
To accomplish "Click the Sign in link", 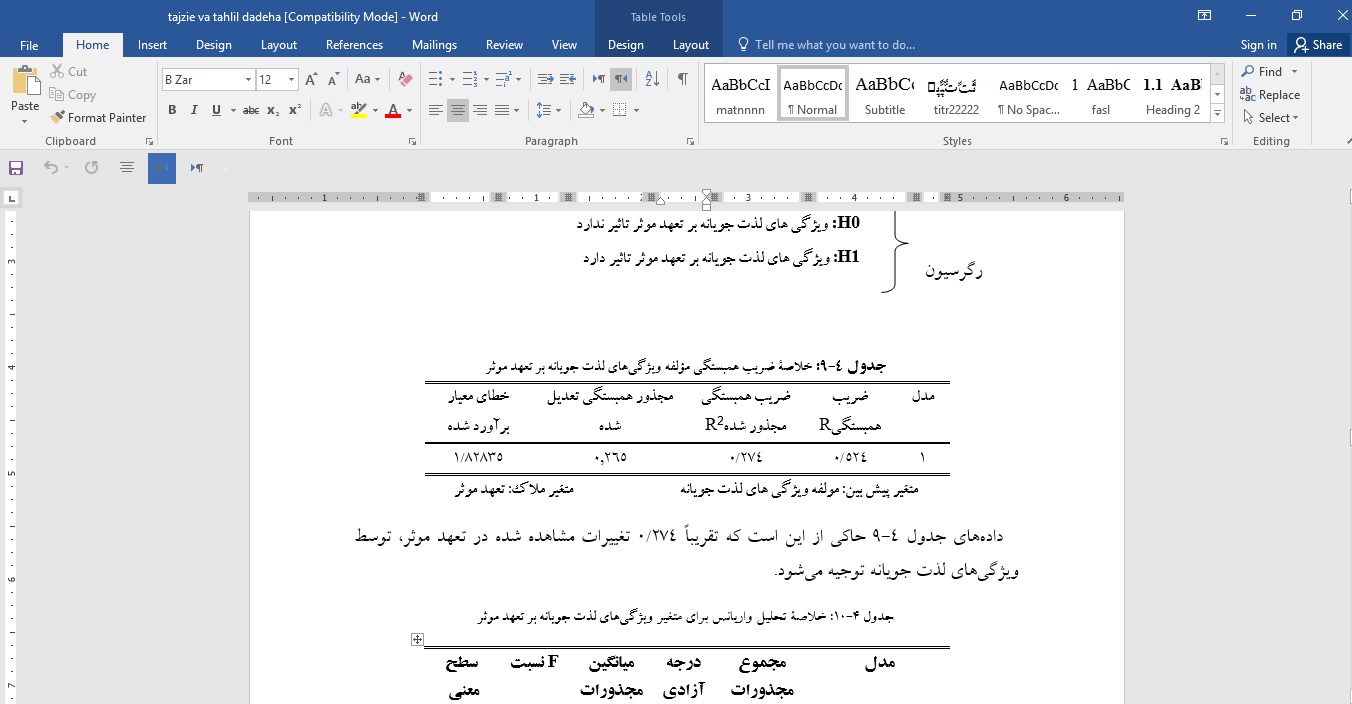I will [x=1258, y=45].
